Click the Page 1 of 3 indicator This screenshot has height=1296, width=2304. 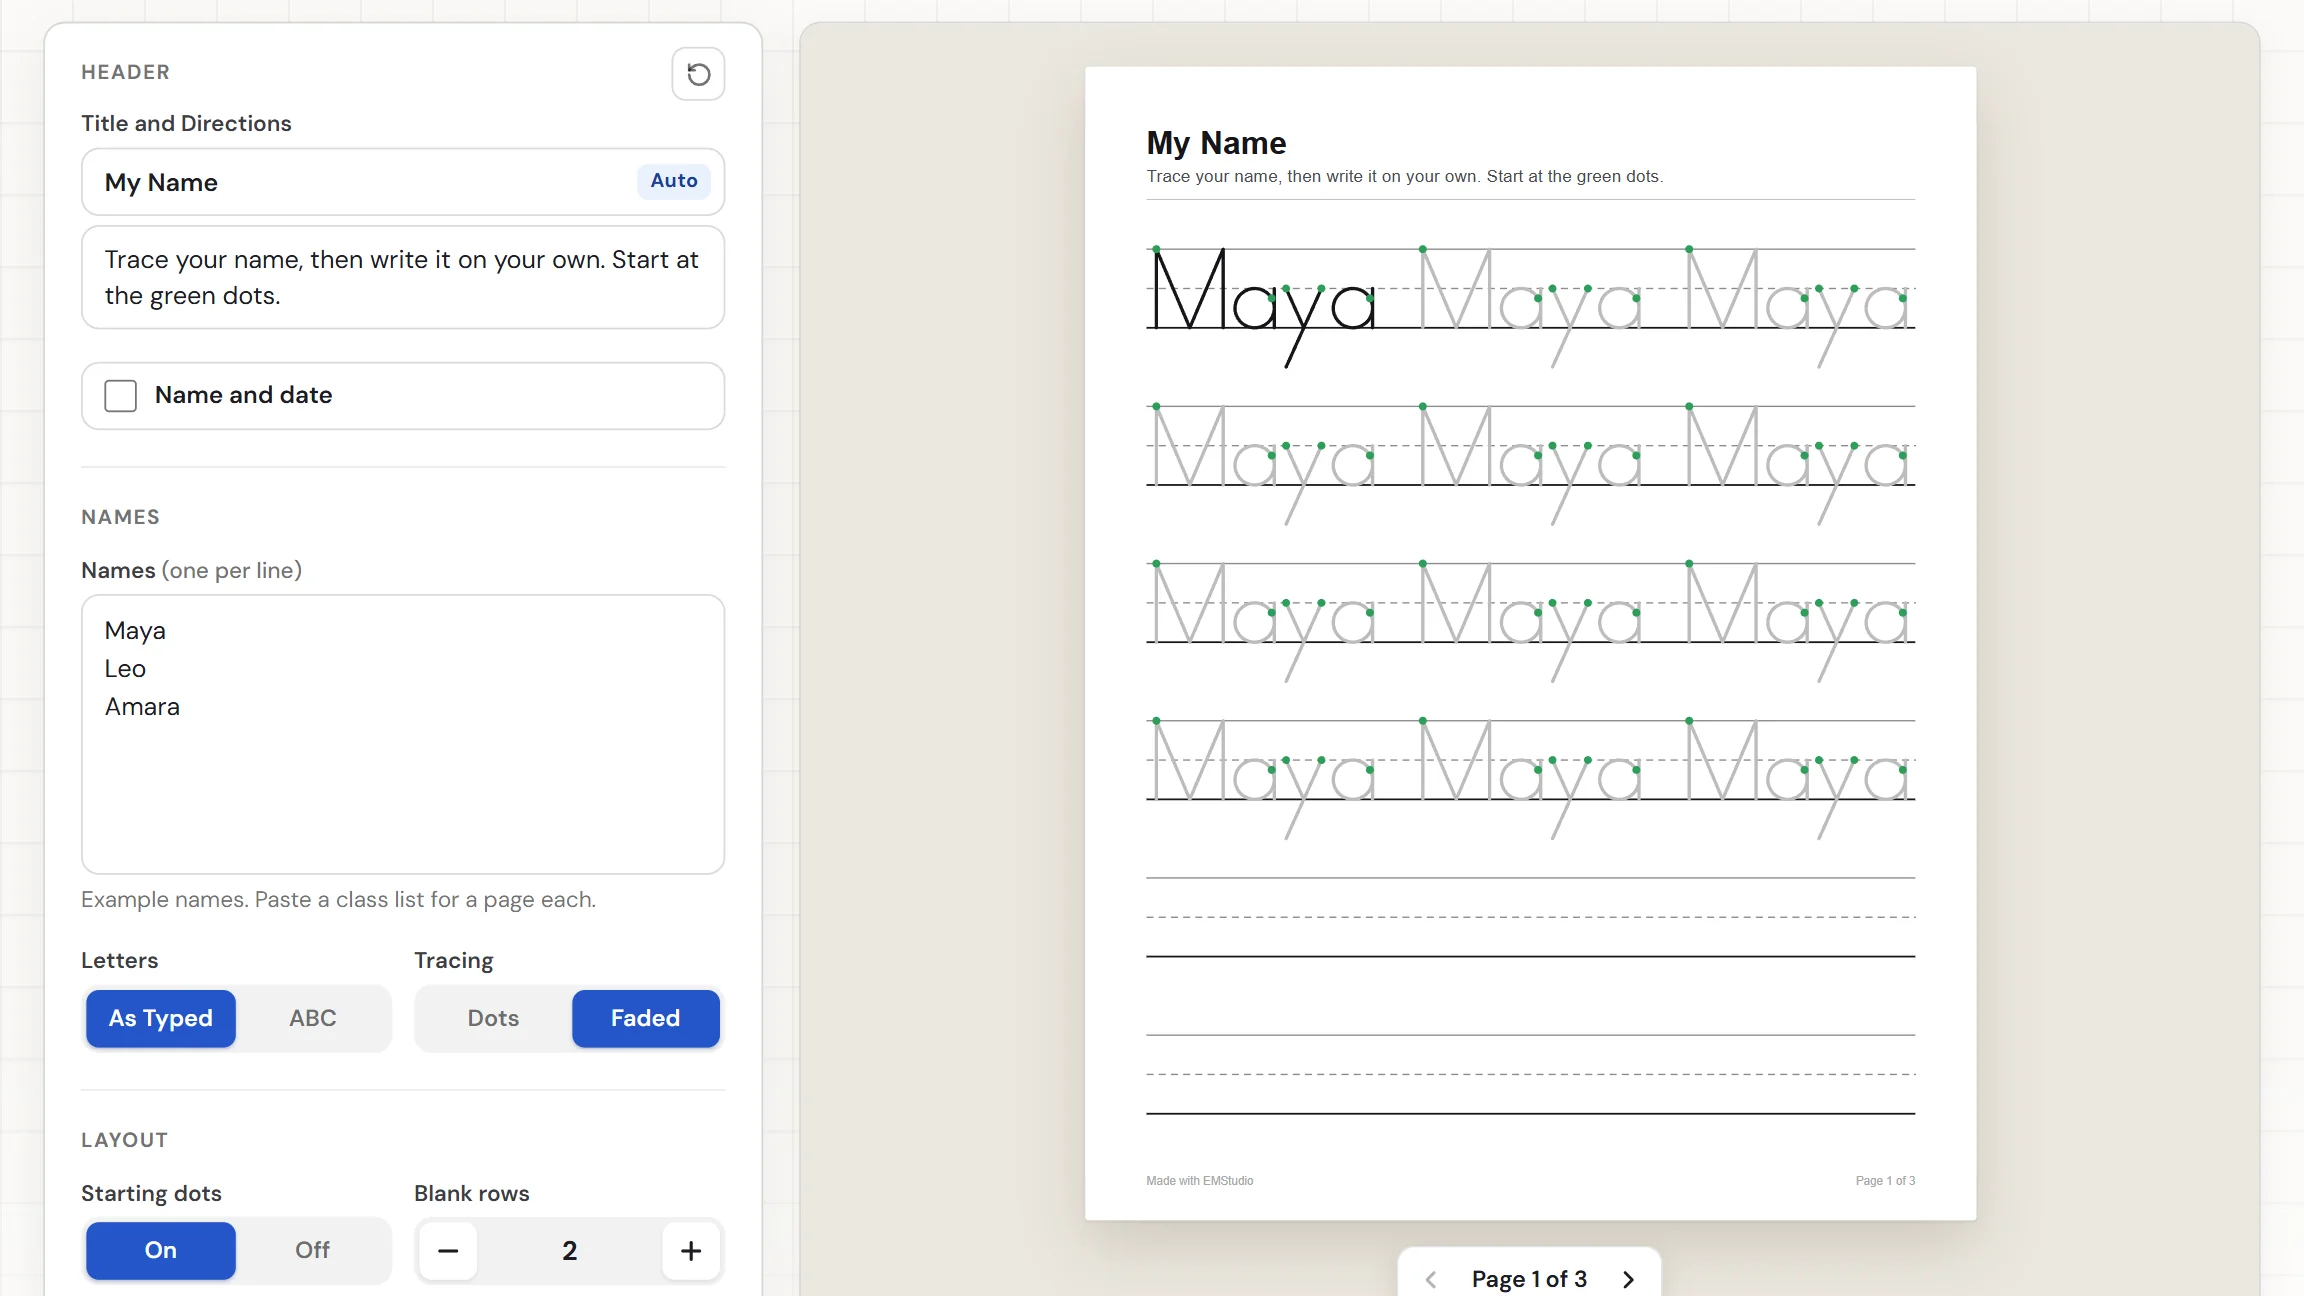(x=1529, y=1279)
